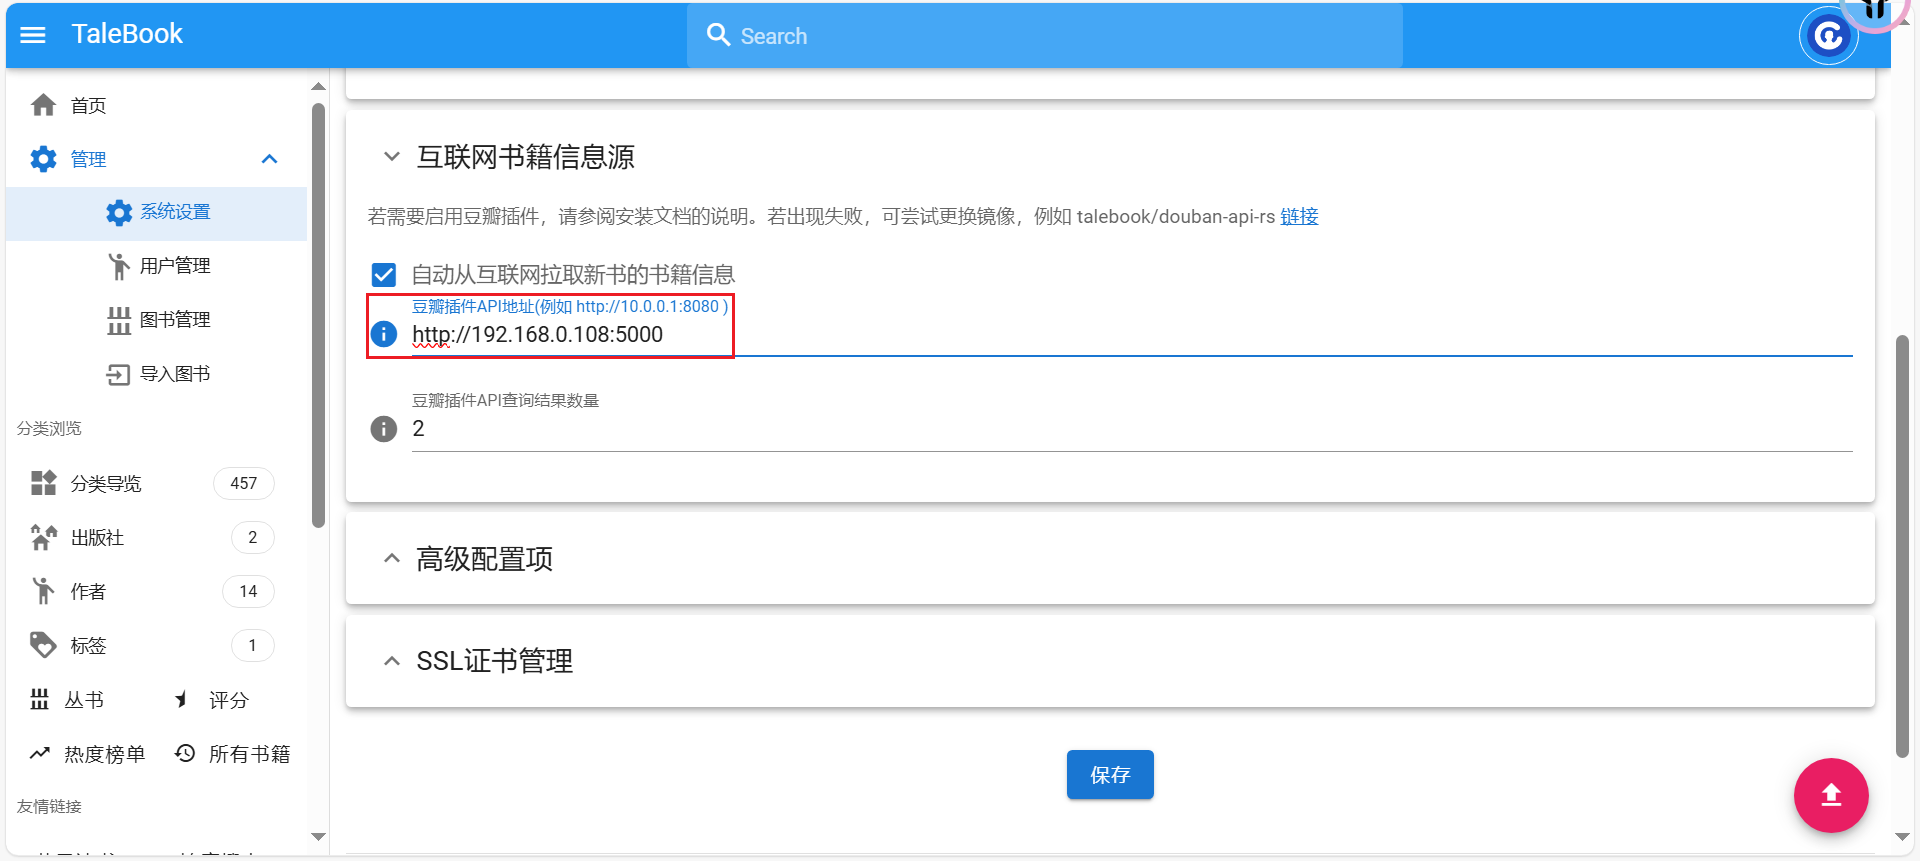Click the bookshelf icon beside 图书管理
Viewport: 1920px width, 861px height.
point(119,320)
